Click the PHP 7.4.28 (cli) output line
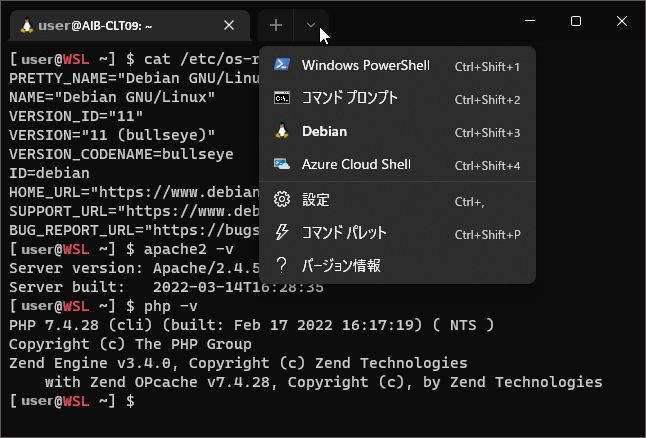Viewport: 646px width, 438px height. [x=251, y=325]
